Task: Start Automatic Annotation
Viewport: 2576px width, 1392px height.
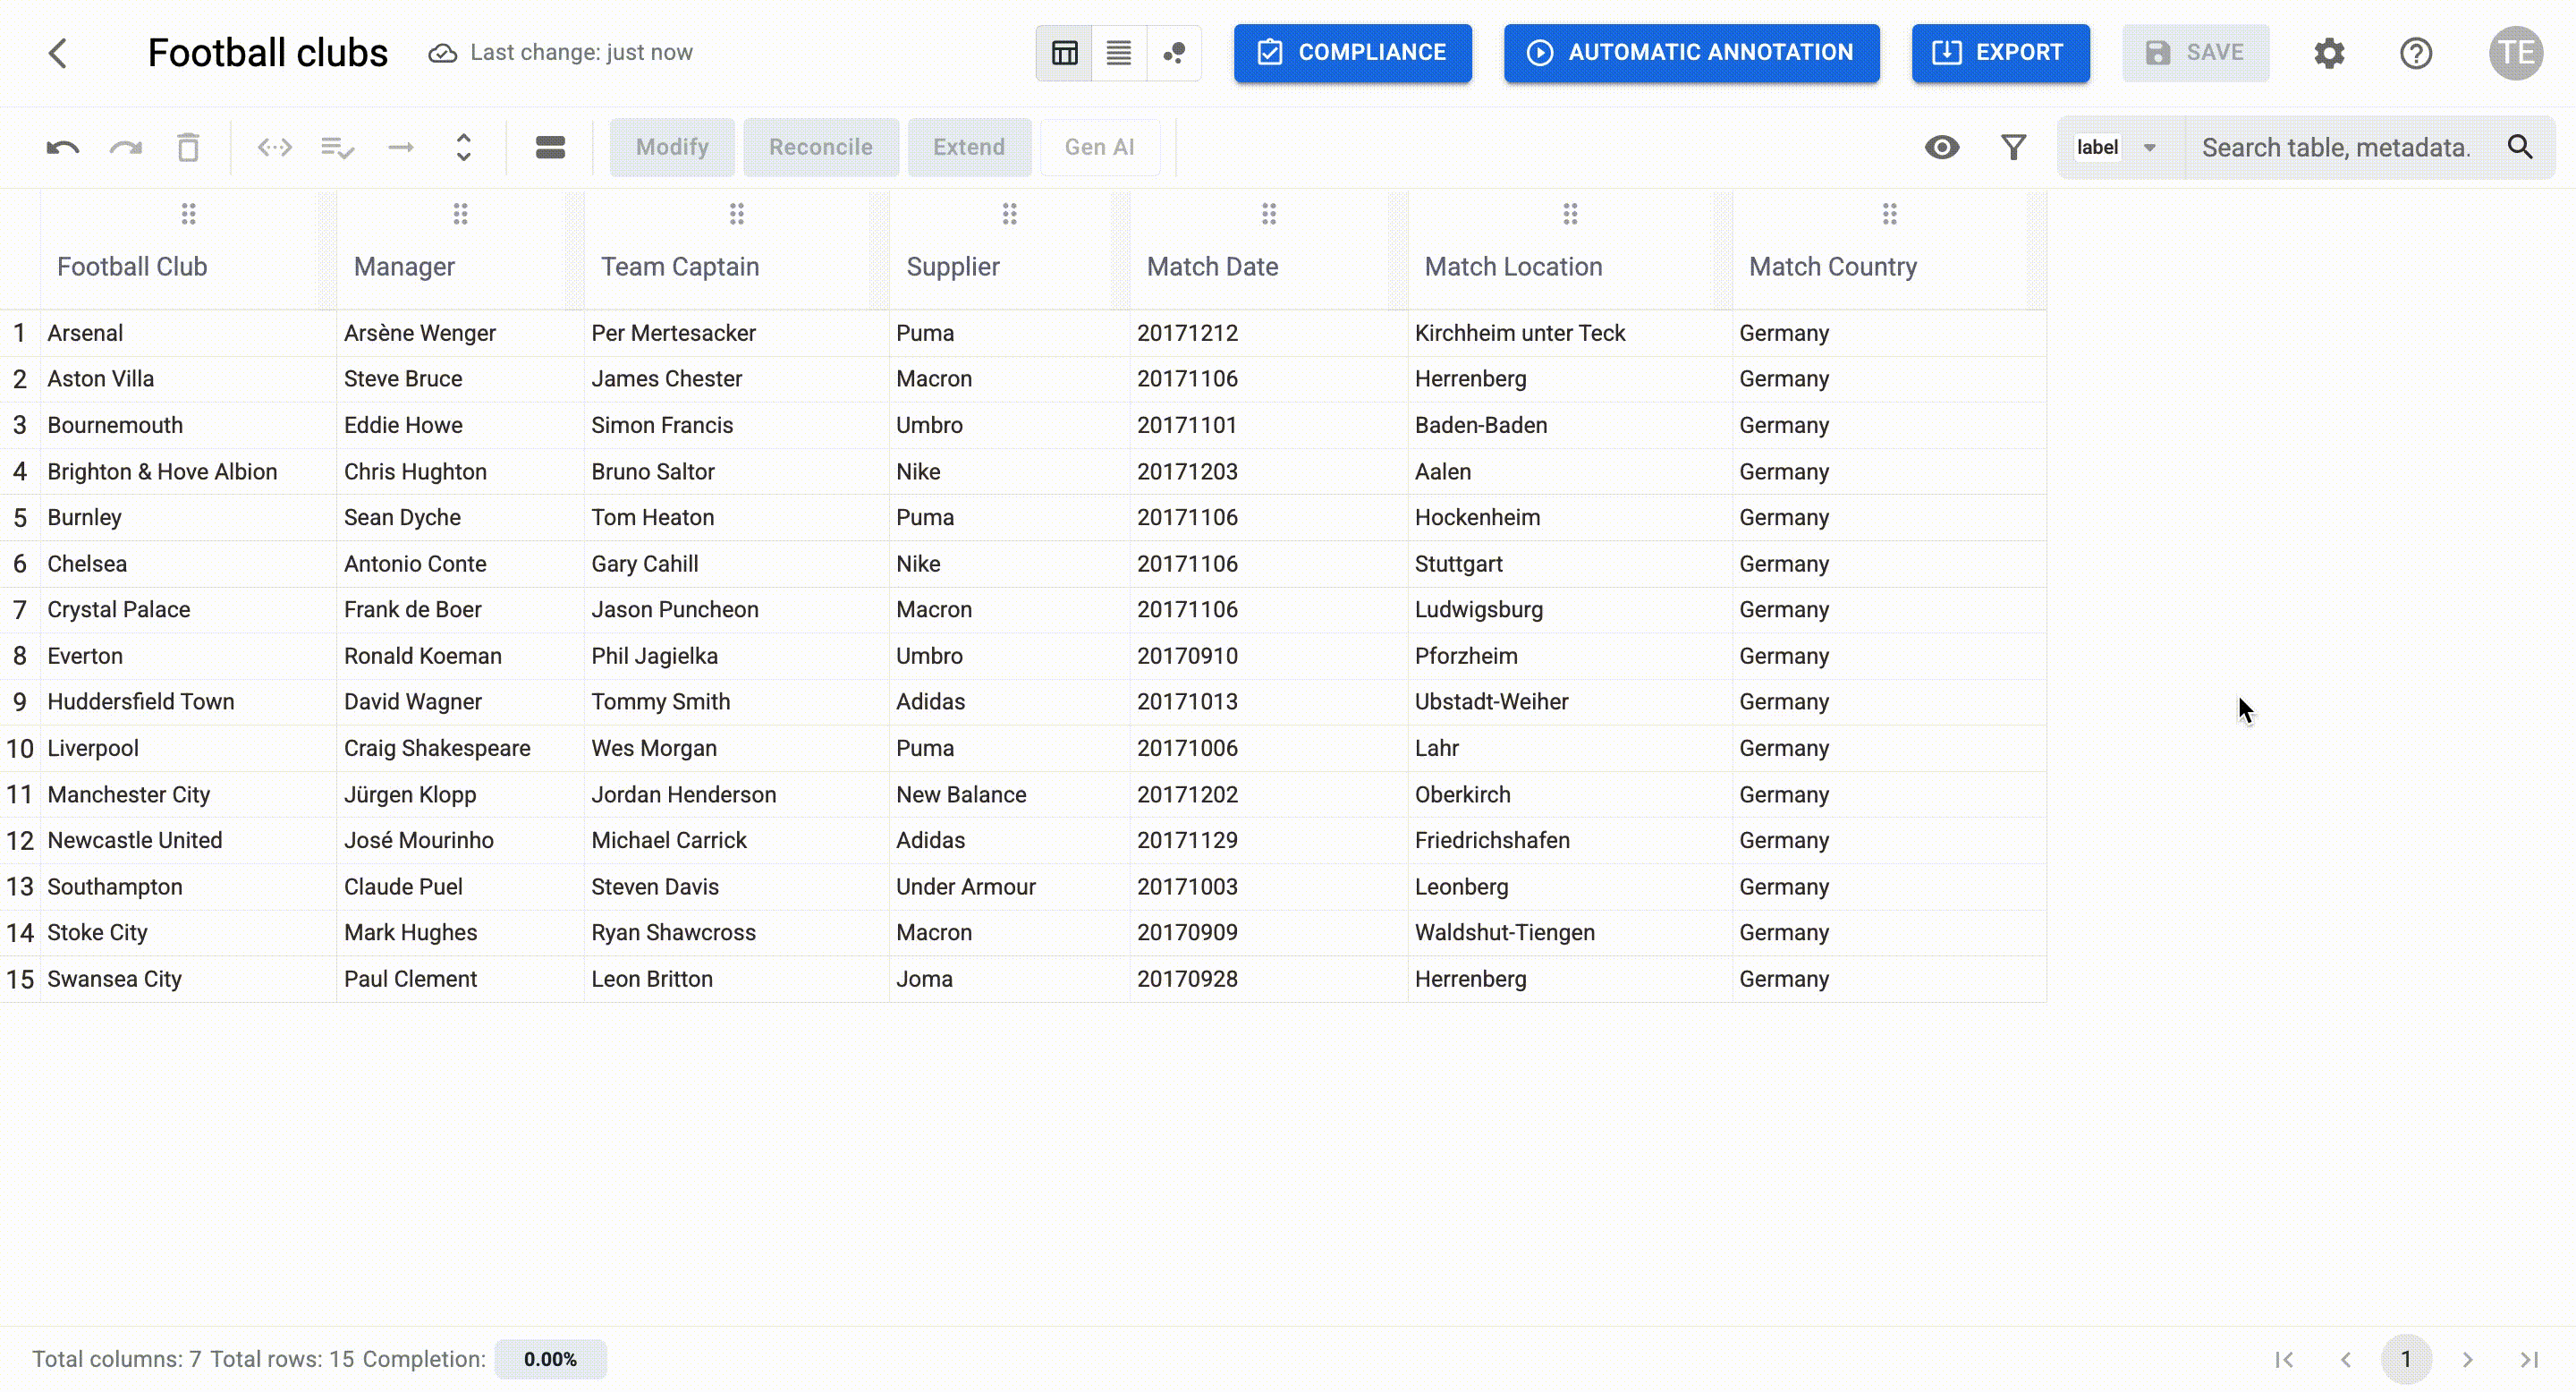Action: pyautogui.click(x=1691, y=53)
